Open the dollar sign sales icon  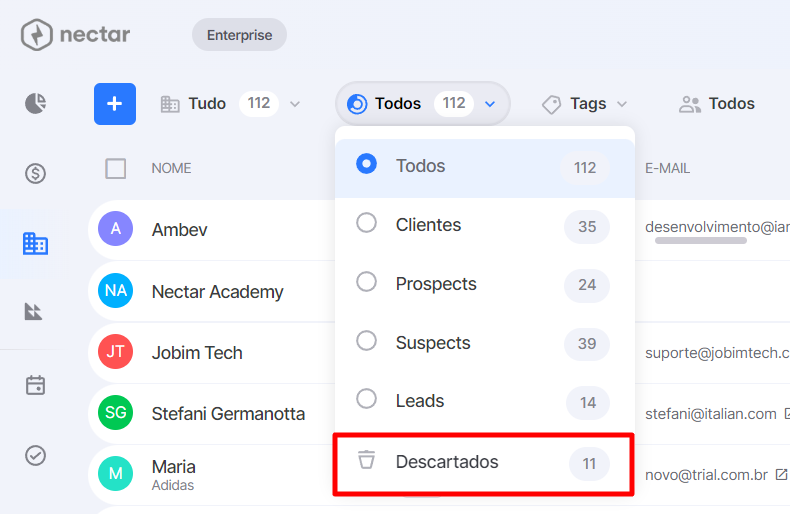pos(35,173)
